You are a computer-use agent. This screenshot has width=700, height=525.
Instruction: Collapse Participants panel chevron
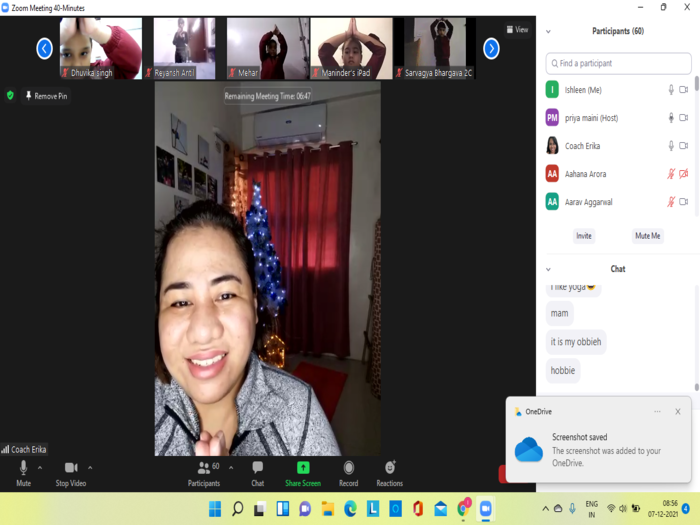pyautogui.click(x=548, y=32)
